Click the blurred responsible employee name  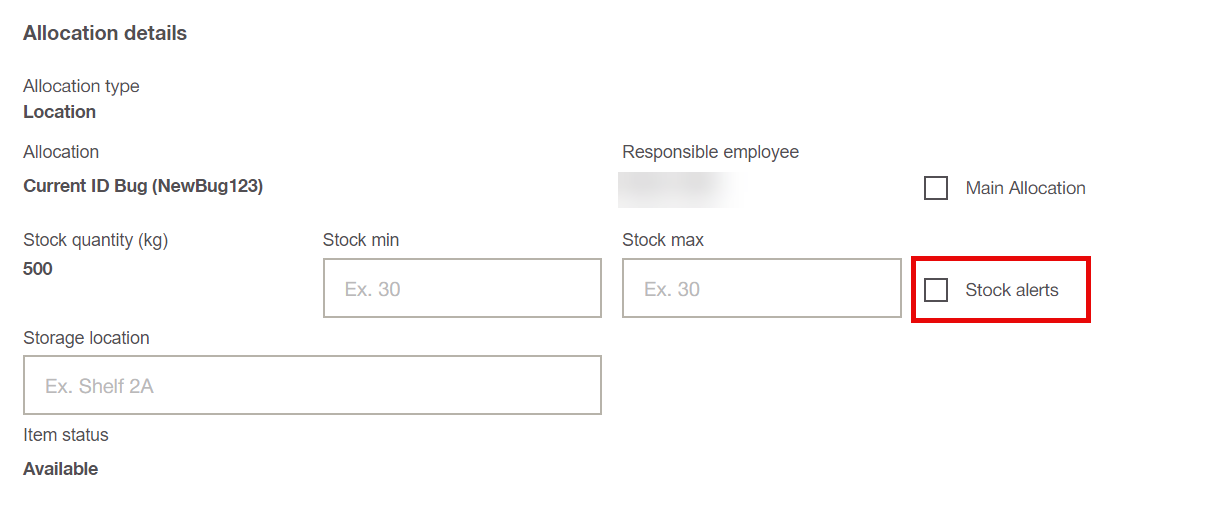point(678,189)
